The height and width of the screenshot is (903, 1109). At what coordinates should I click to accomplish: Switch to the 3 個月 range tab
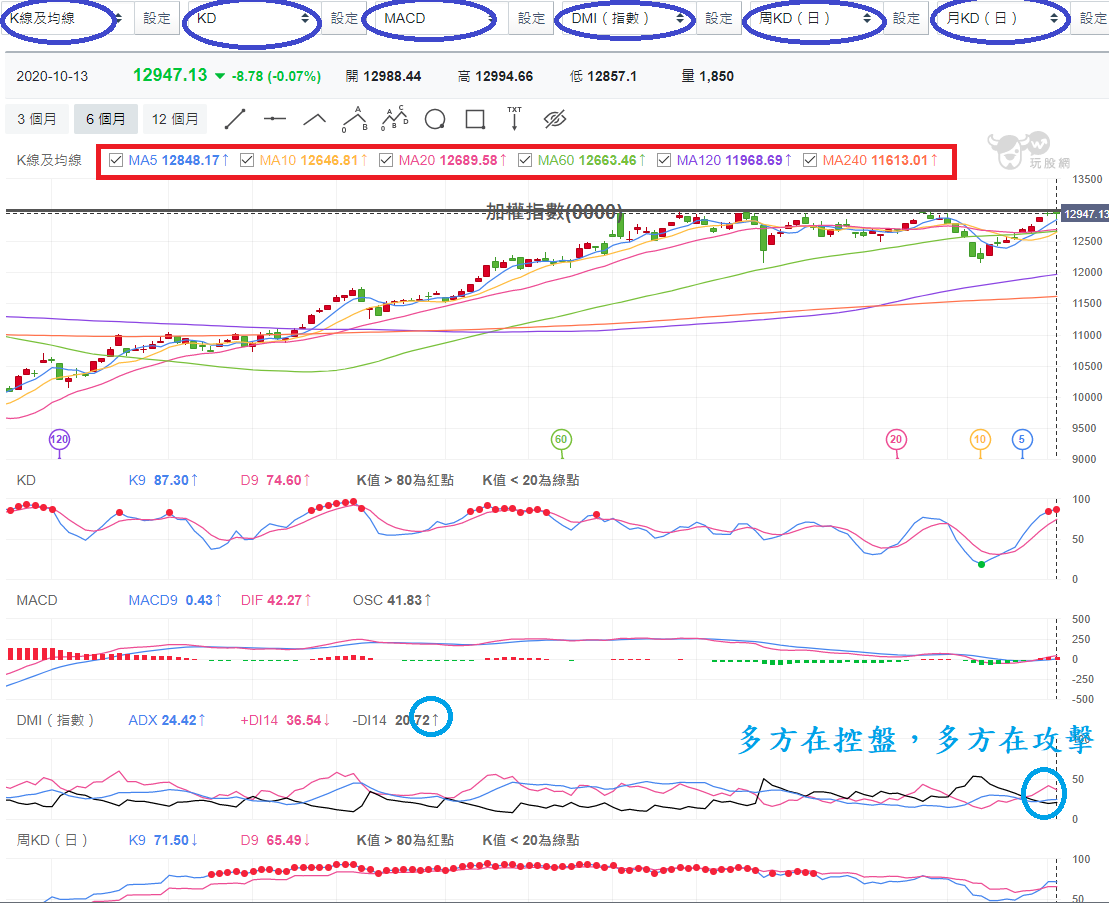pos(37,119)
